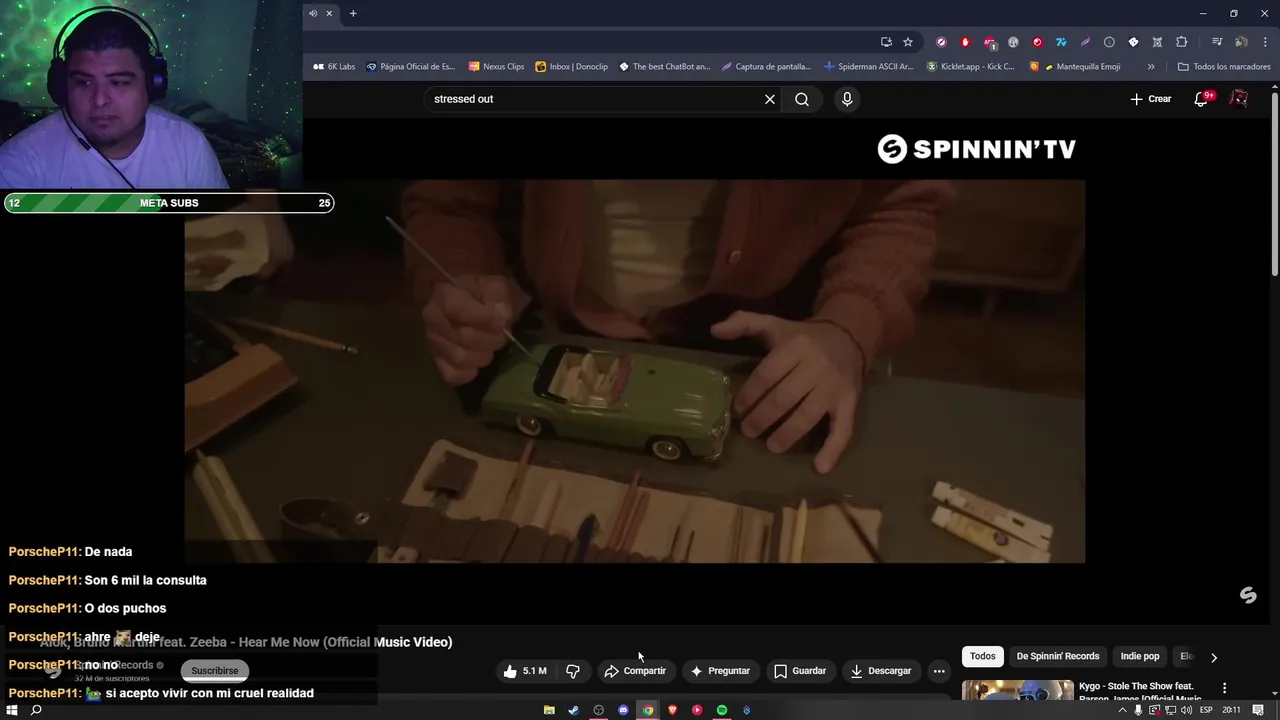This screenshot has height=720, width=1280.
Task: Show more filter chips with right arrow
Action: click(1214, 657)
